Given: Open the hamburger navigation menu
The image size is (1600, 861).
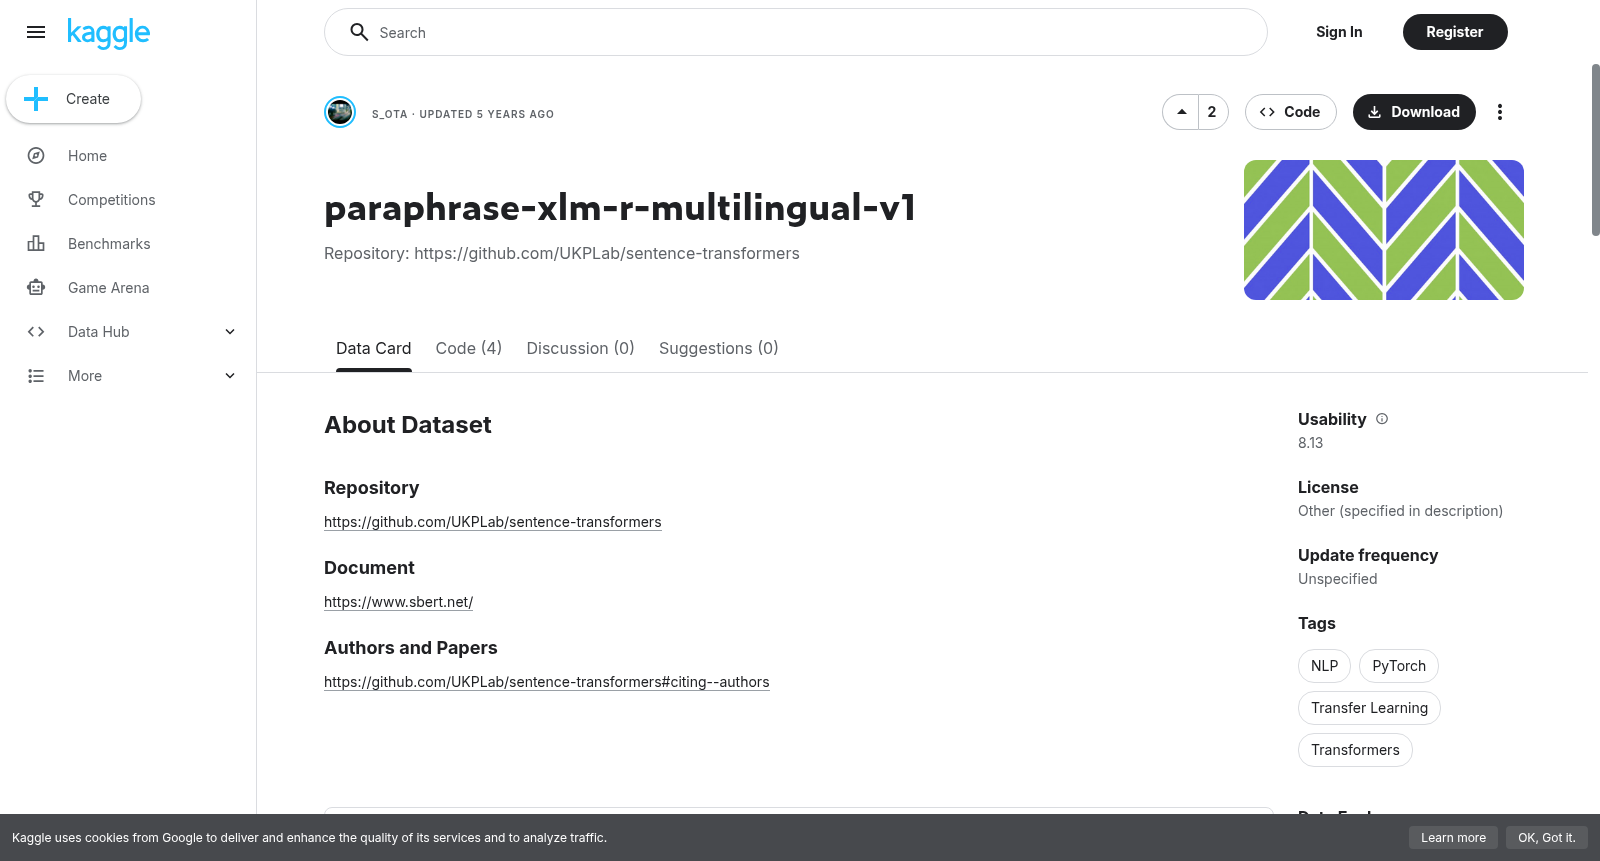Looking at the screenshot, I should 36,32.
